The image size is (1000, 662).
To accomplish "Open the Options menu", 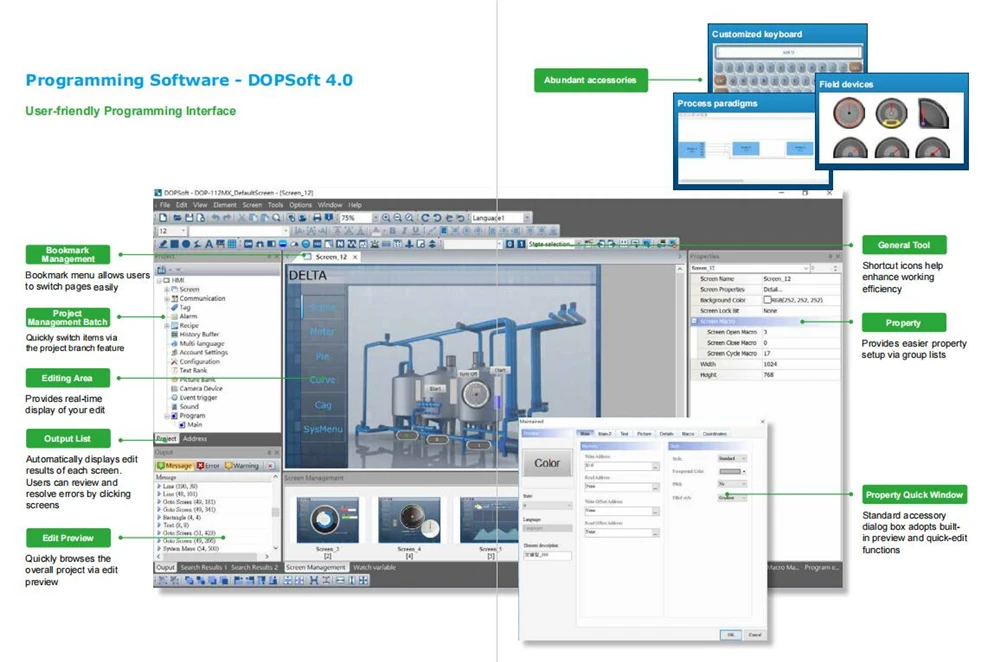I will tap(300, 205).
